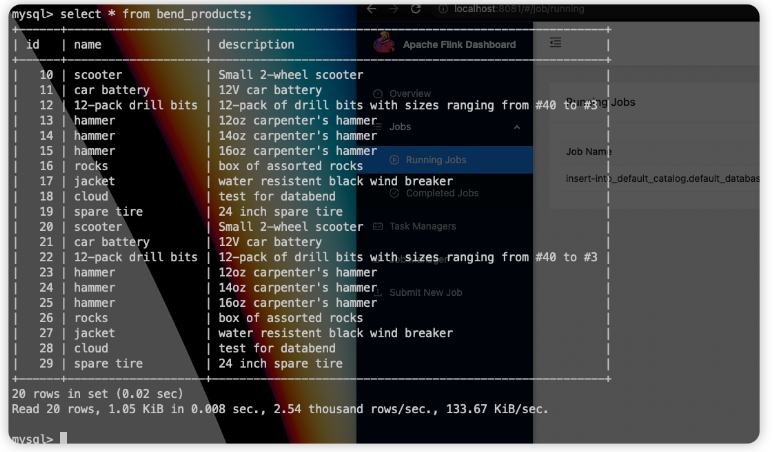Open the insert-into_default_catalog job row
Image resolution: width=777 pixels, height=452 pixels.
[x=663, y=178]
